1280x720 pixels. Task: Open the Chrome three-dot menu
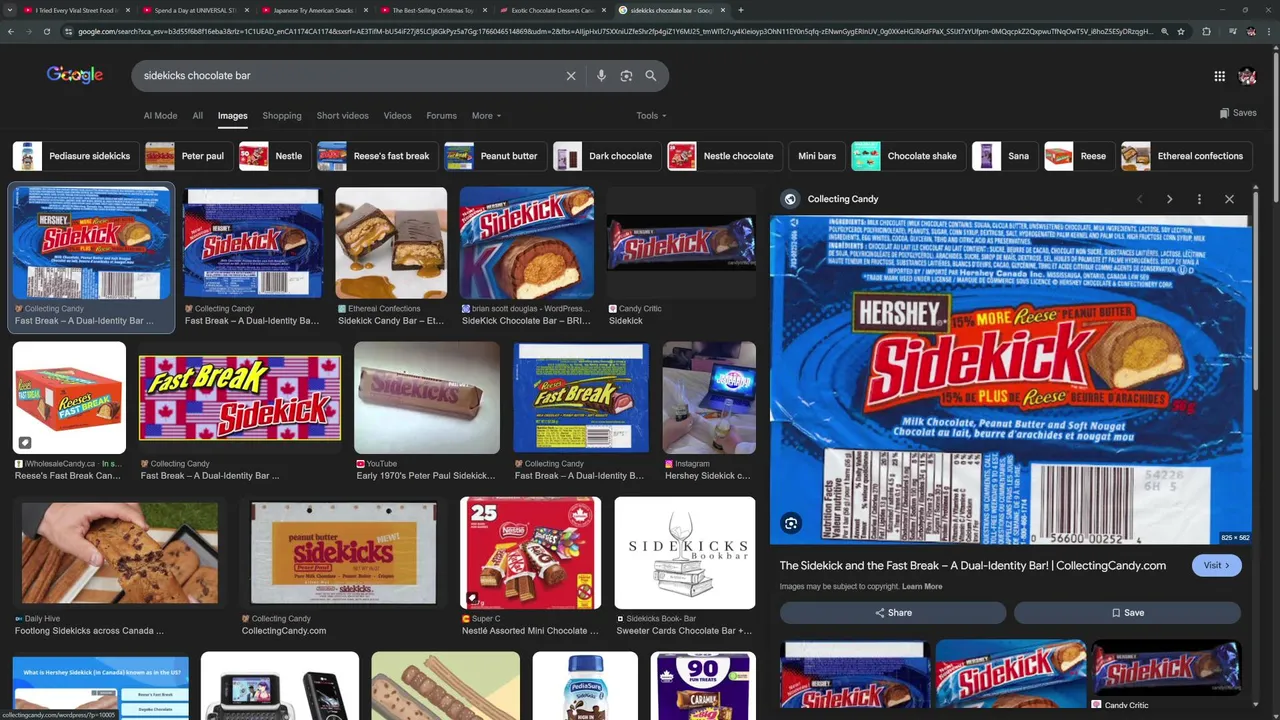tap(1269, 31)
